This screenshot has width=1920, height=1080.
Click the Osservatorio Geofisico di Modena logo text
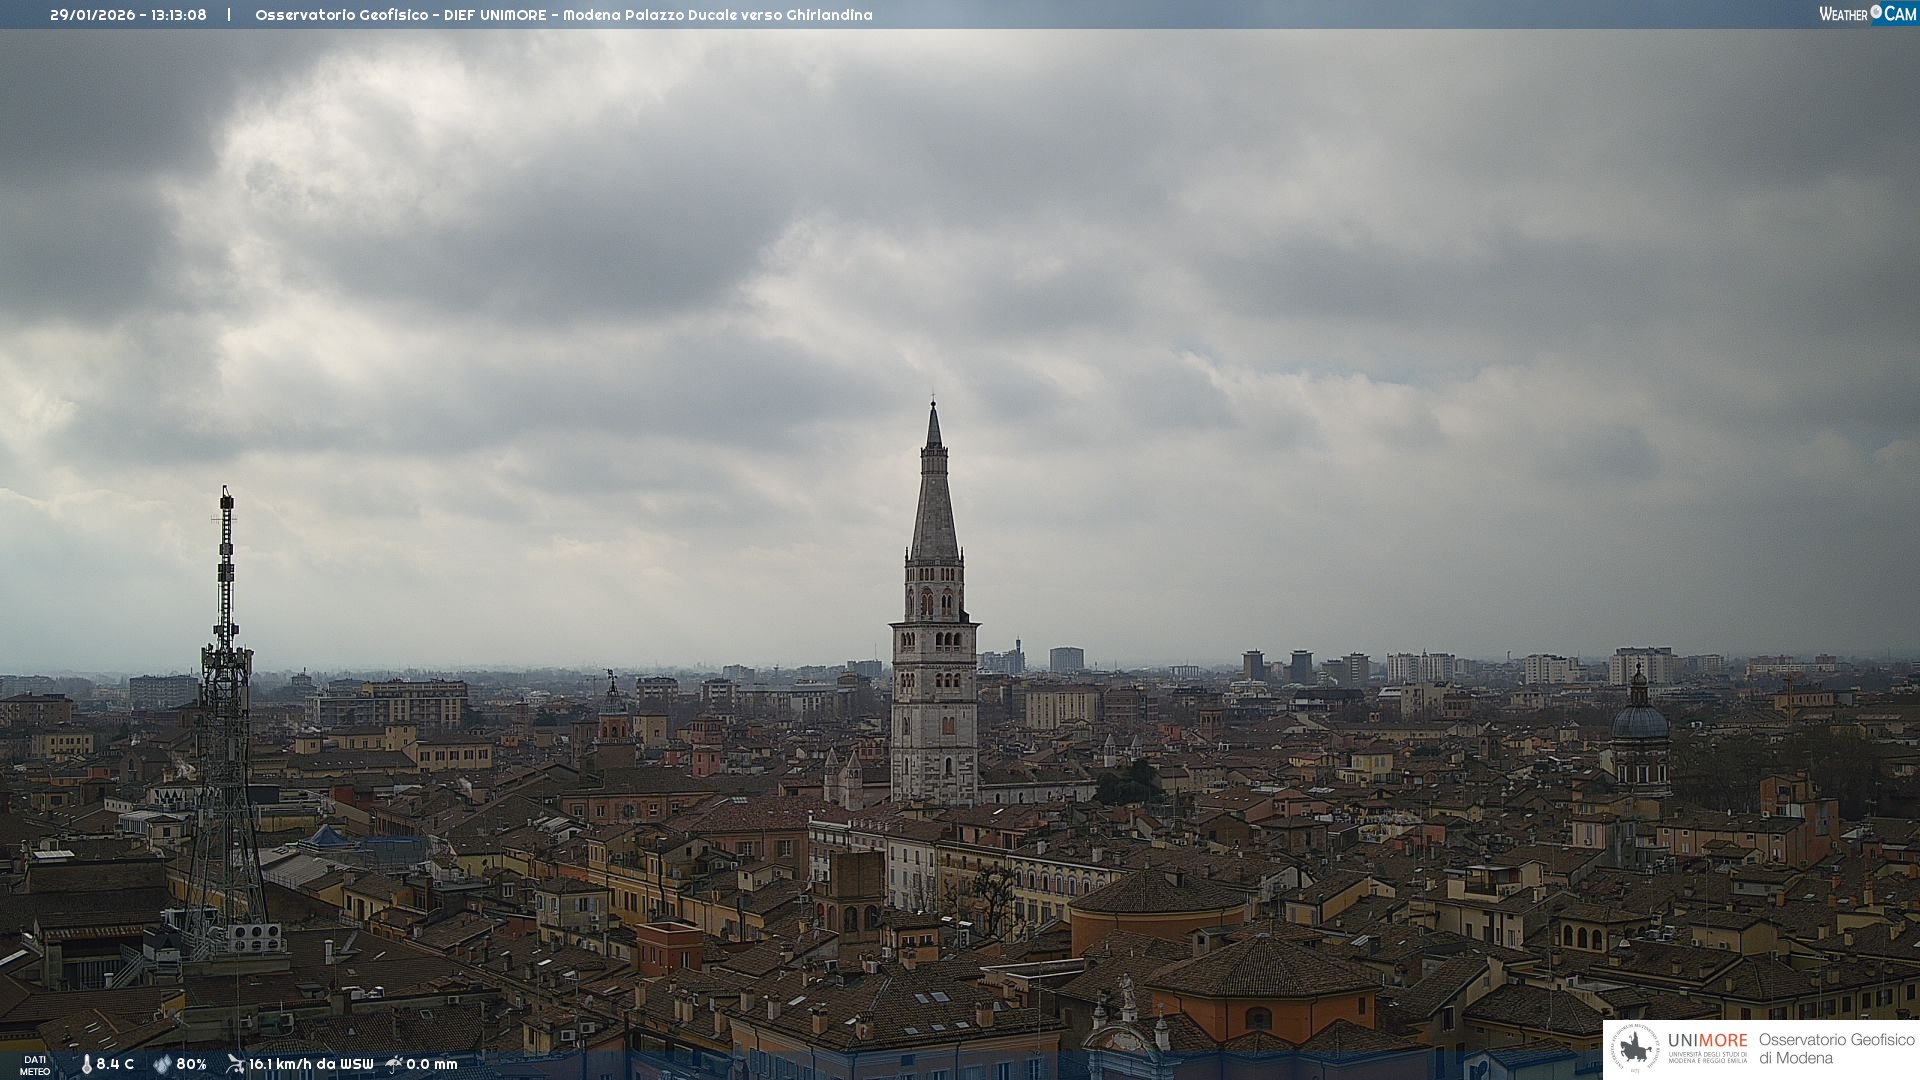[x=1836, y=1049]
